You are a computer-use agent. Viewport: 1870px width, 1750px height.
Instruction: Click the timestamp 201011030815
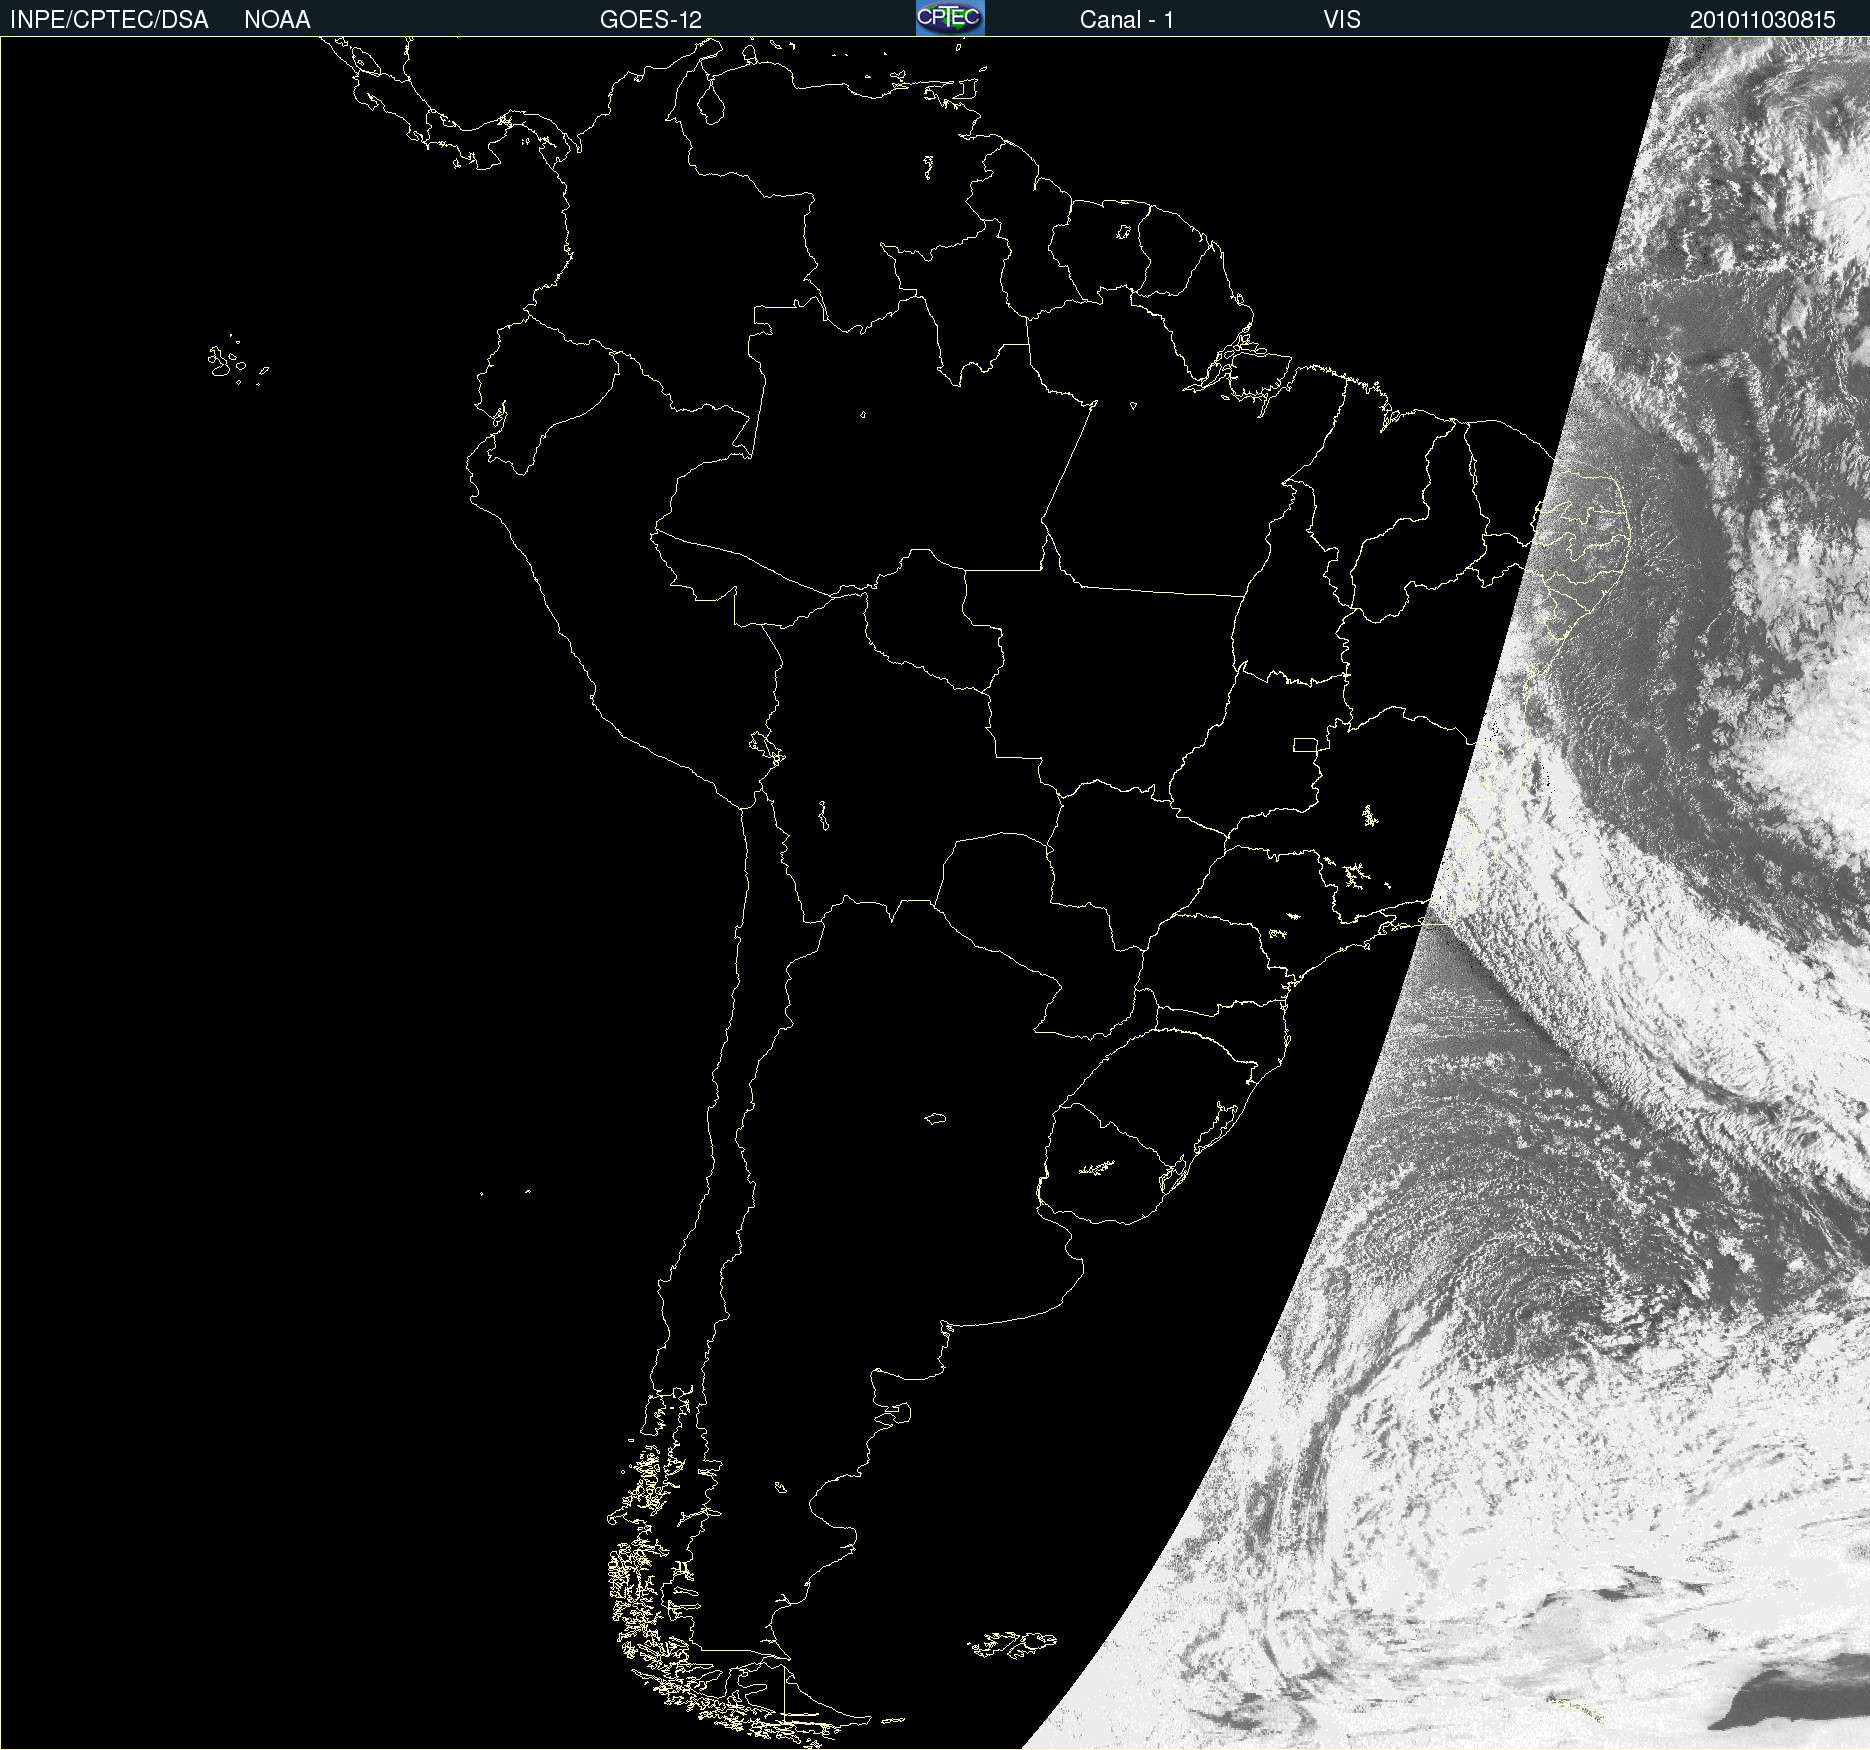(1762, 19)
